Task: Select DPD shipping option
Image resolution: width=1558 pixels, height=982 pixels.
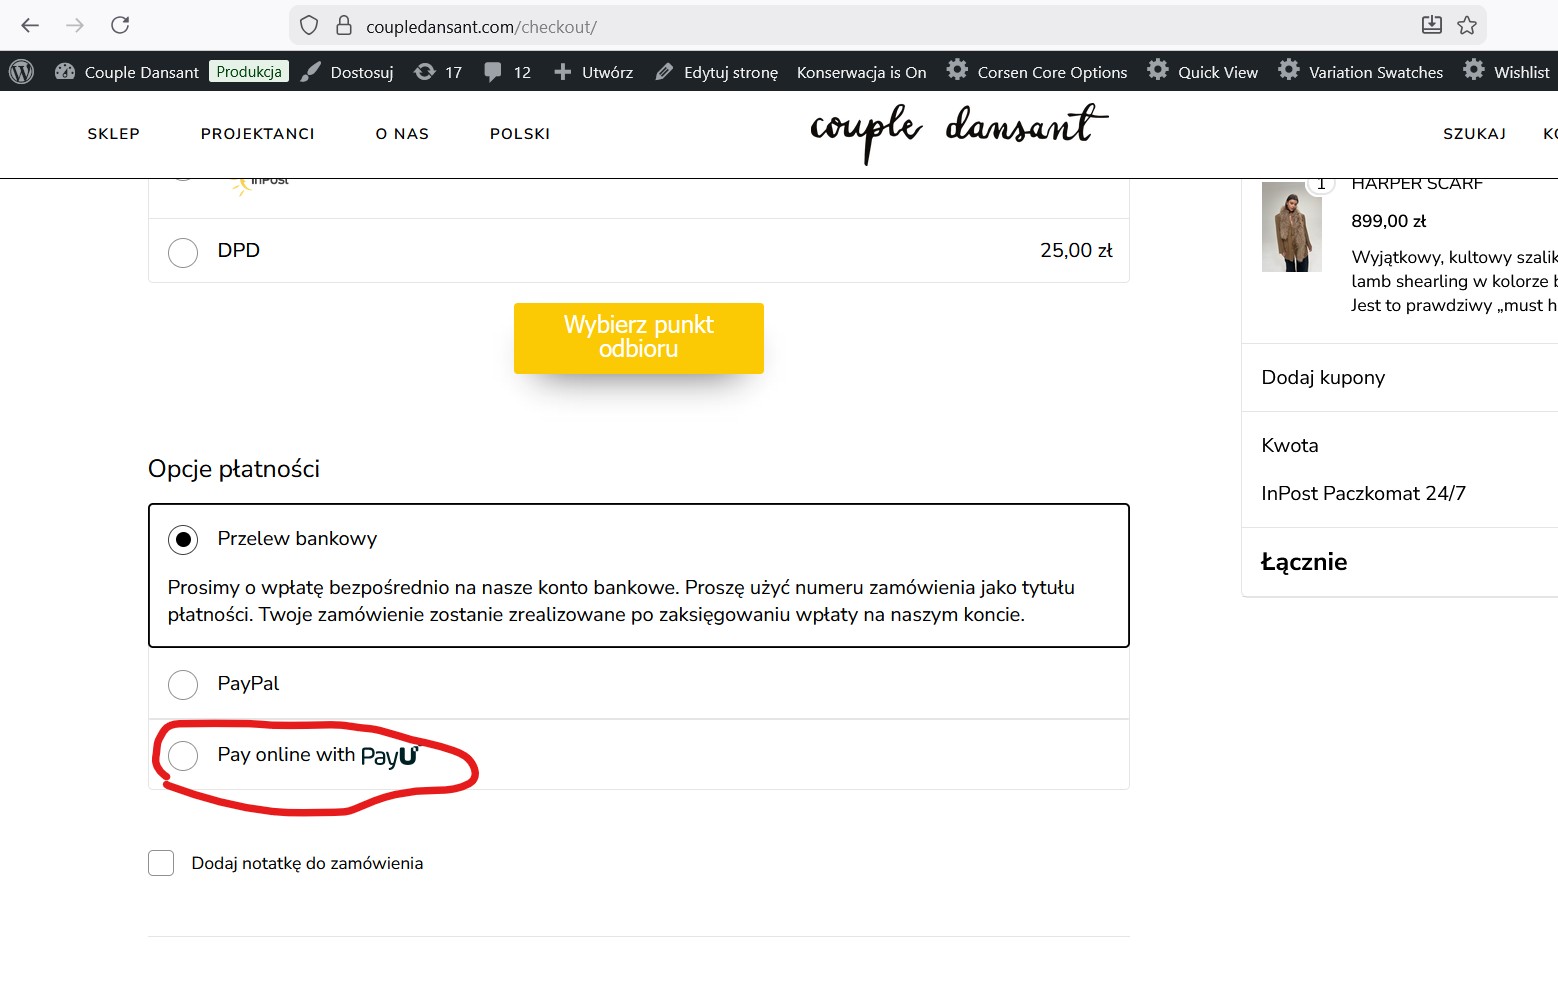Action: (183, 252)
